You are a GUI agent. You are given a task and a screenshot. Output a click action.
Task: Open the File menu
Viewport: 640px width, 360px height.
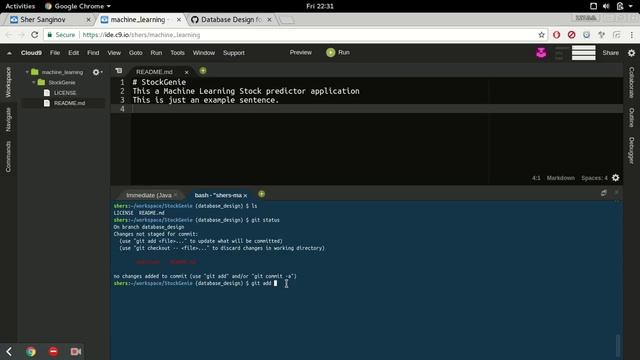point(55,53)
